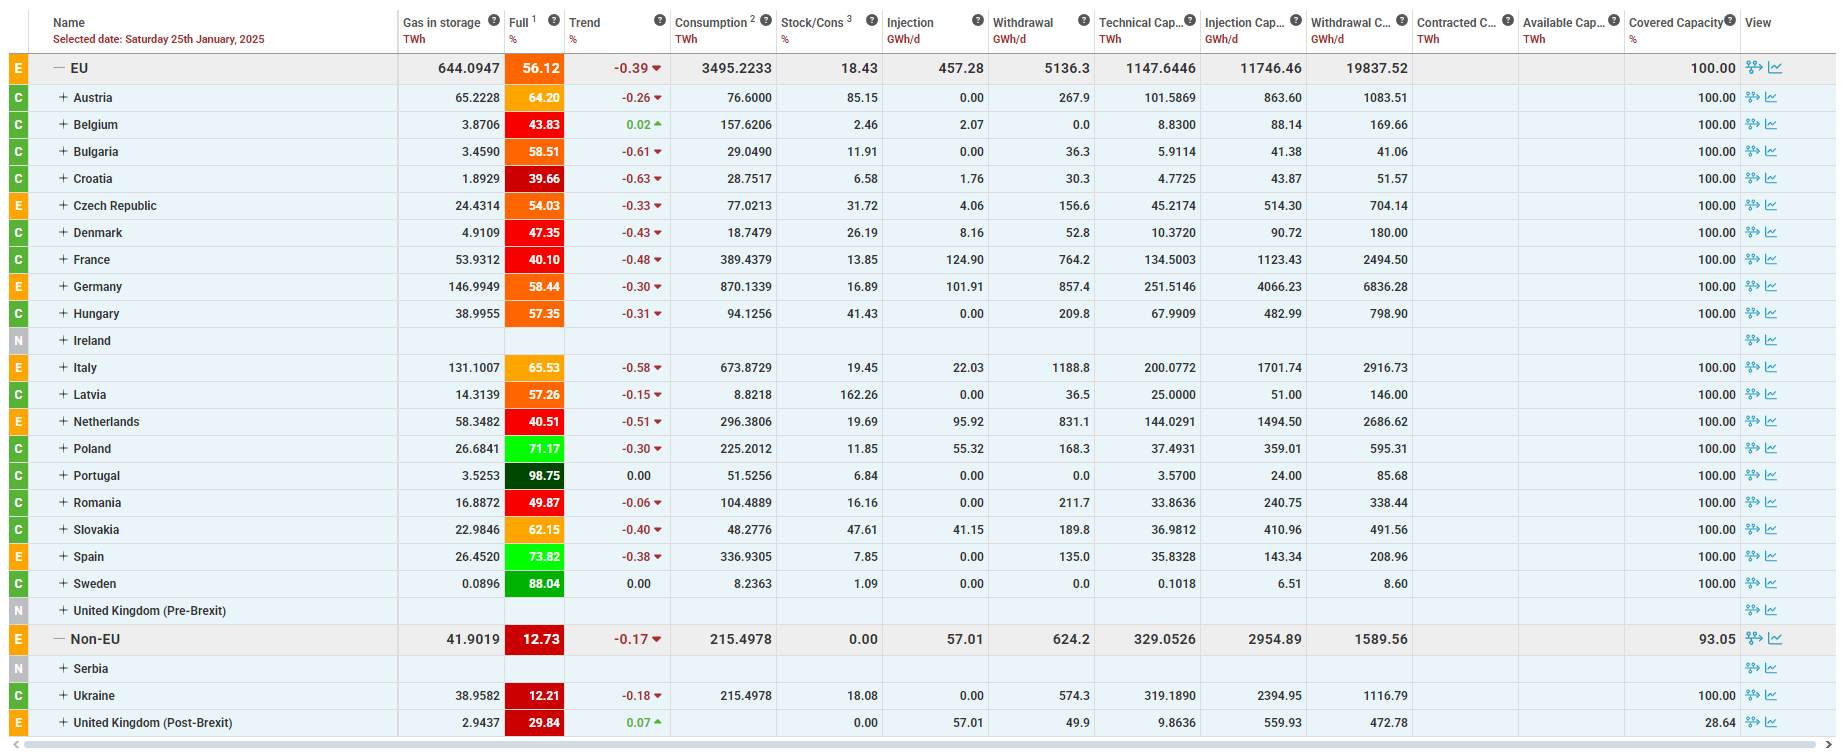Image resolution: width=1846 pixels, height=754 pixels.
Task: Open the chart icon in Italy row
Action: pyautogui.click(x=1771, y=368)
